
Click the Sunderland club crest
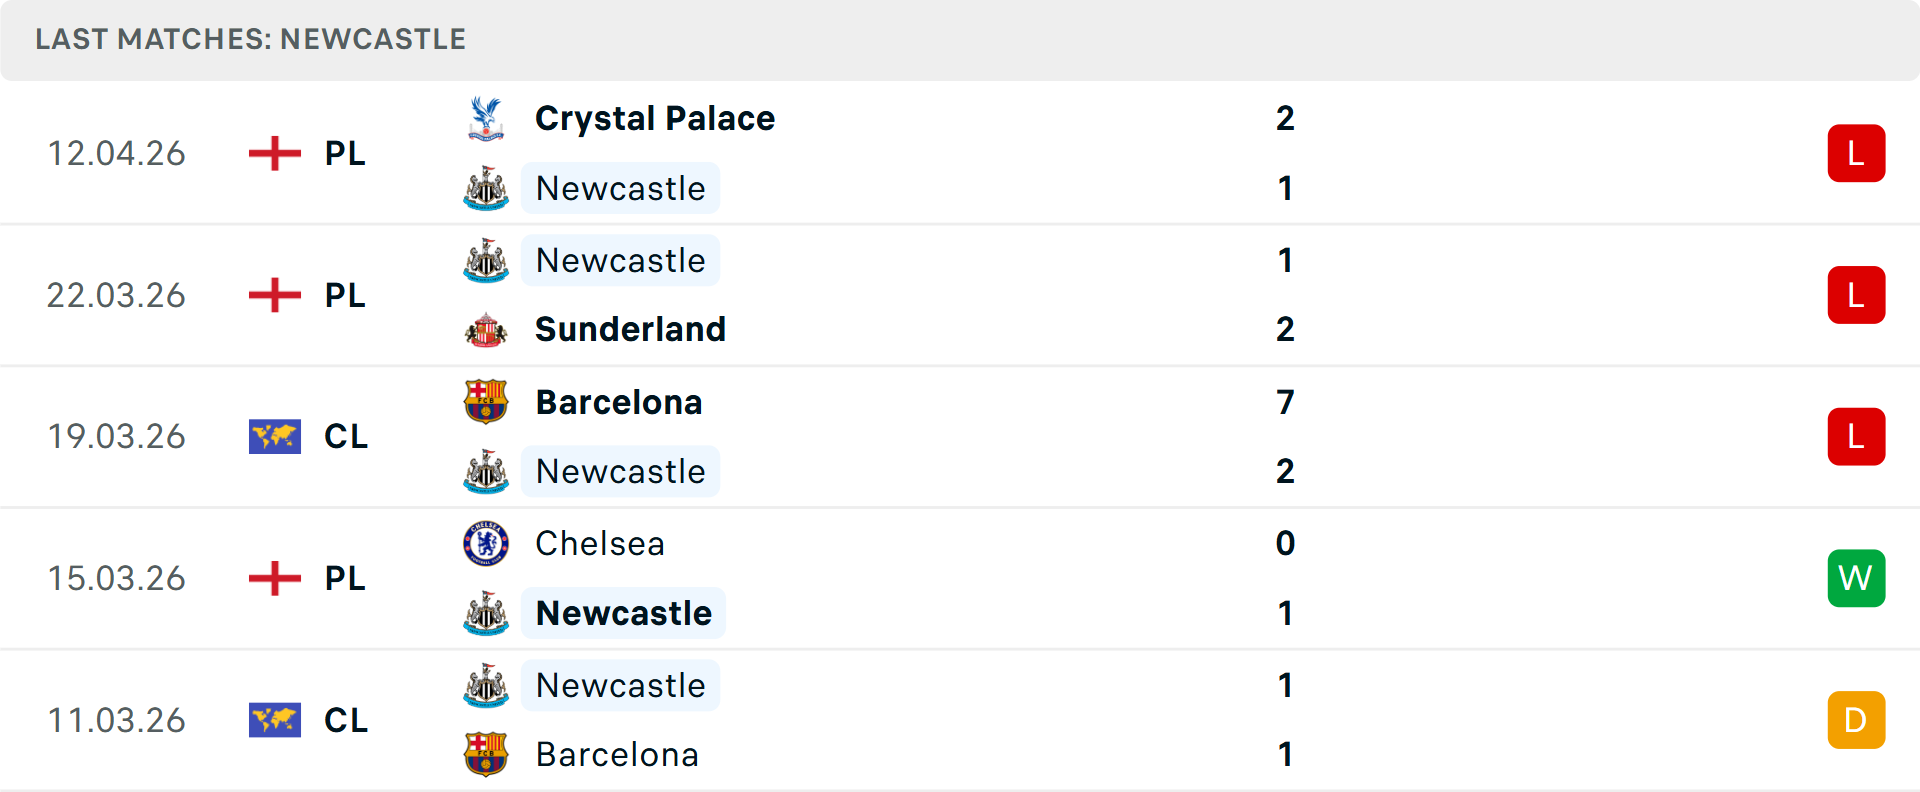[486, 329]
